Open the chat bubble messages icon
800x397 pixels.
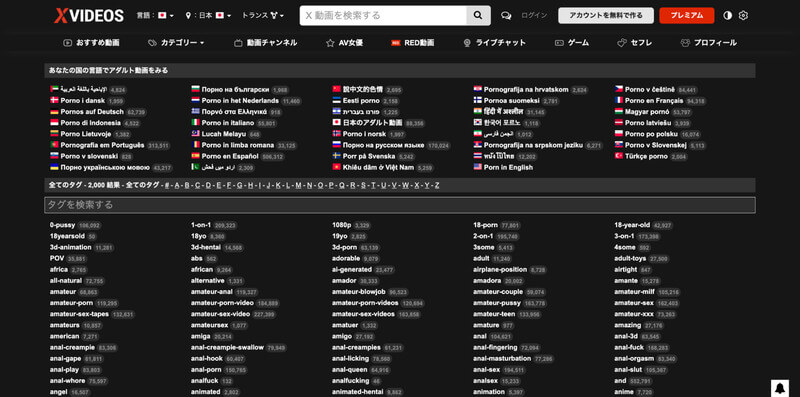point(506,15)
